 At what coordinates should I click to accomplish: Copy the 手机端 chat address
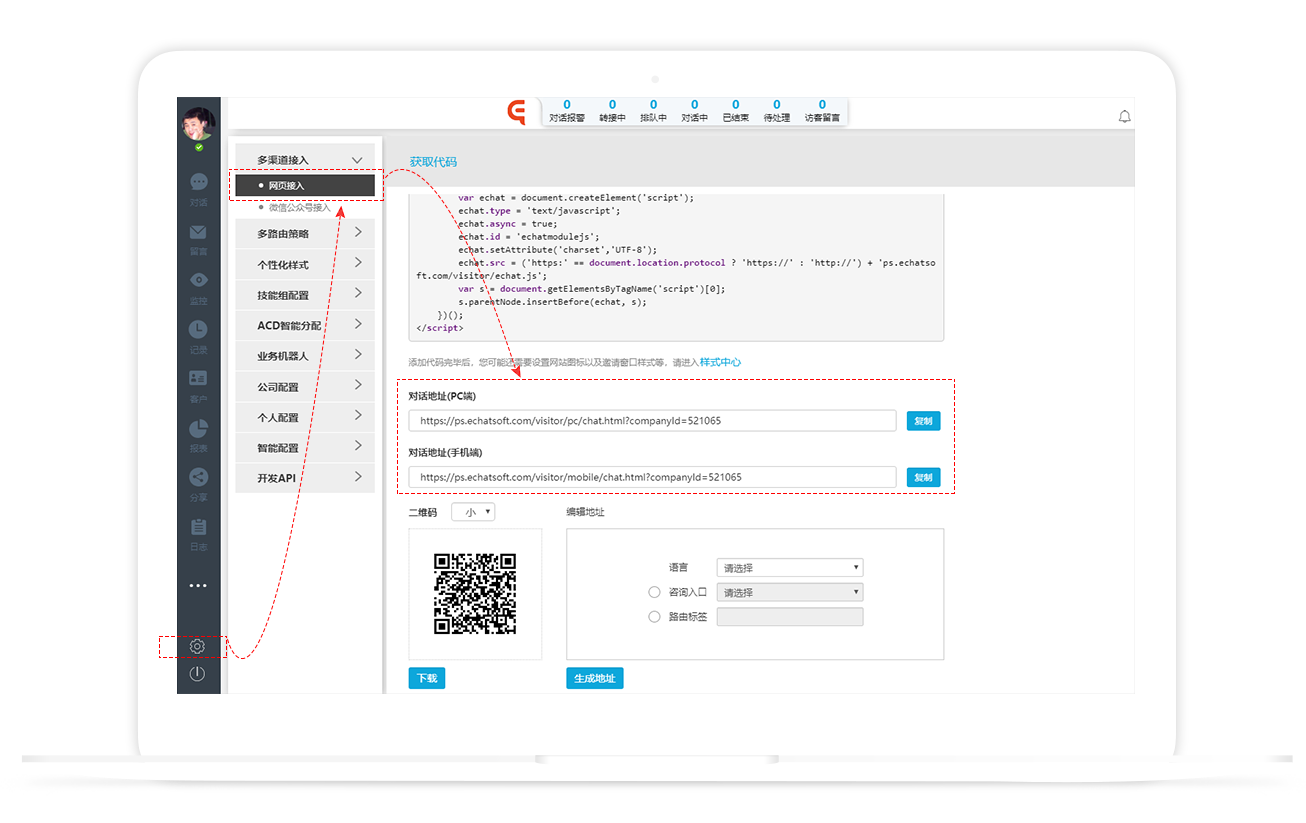923,477
